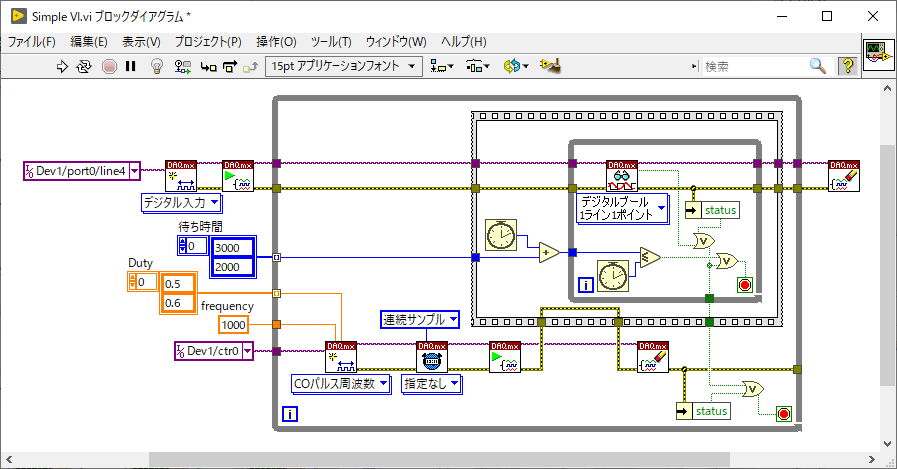Click the Pause button in toolbar
The height and width of the screenshot is (469, 897).
[x=131, y=66]
